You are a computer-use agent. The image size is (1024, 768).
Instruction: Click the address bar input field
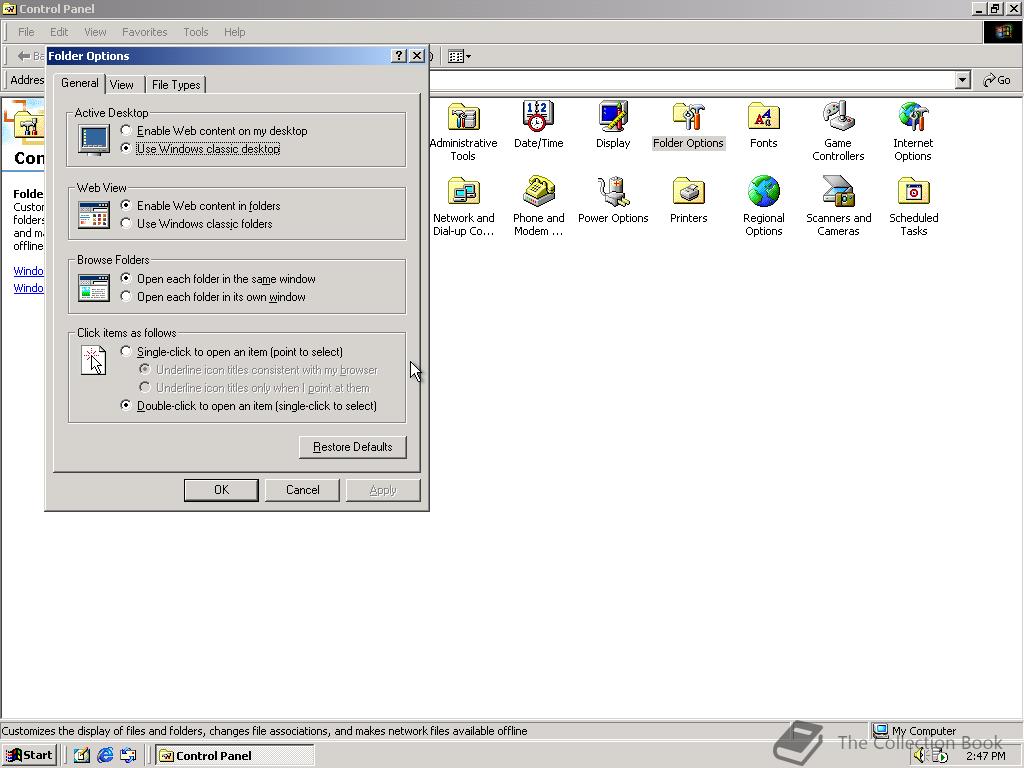[691, 80]
